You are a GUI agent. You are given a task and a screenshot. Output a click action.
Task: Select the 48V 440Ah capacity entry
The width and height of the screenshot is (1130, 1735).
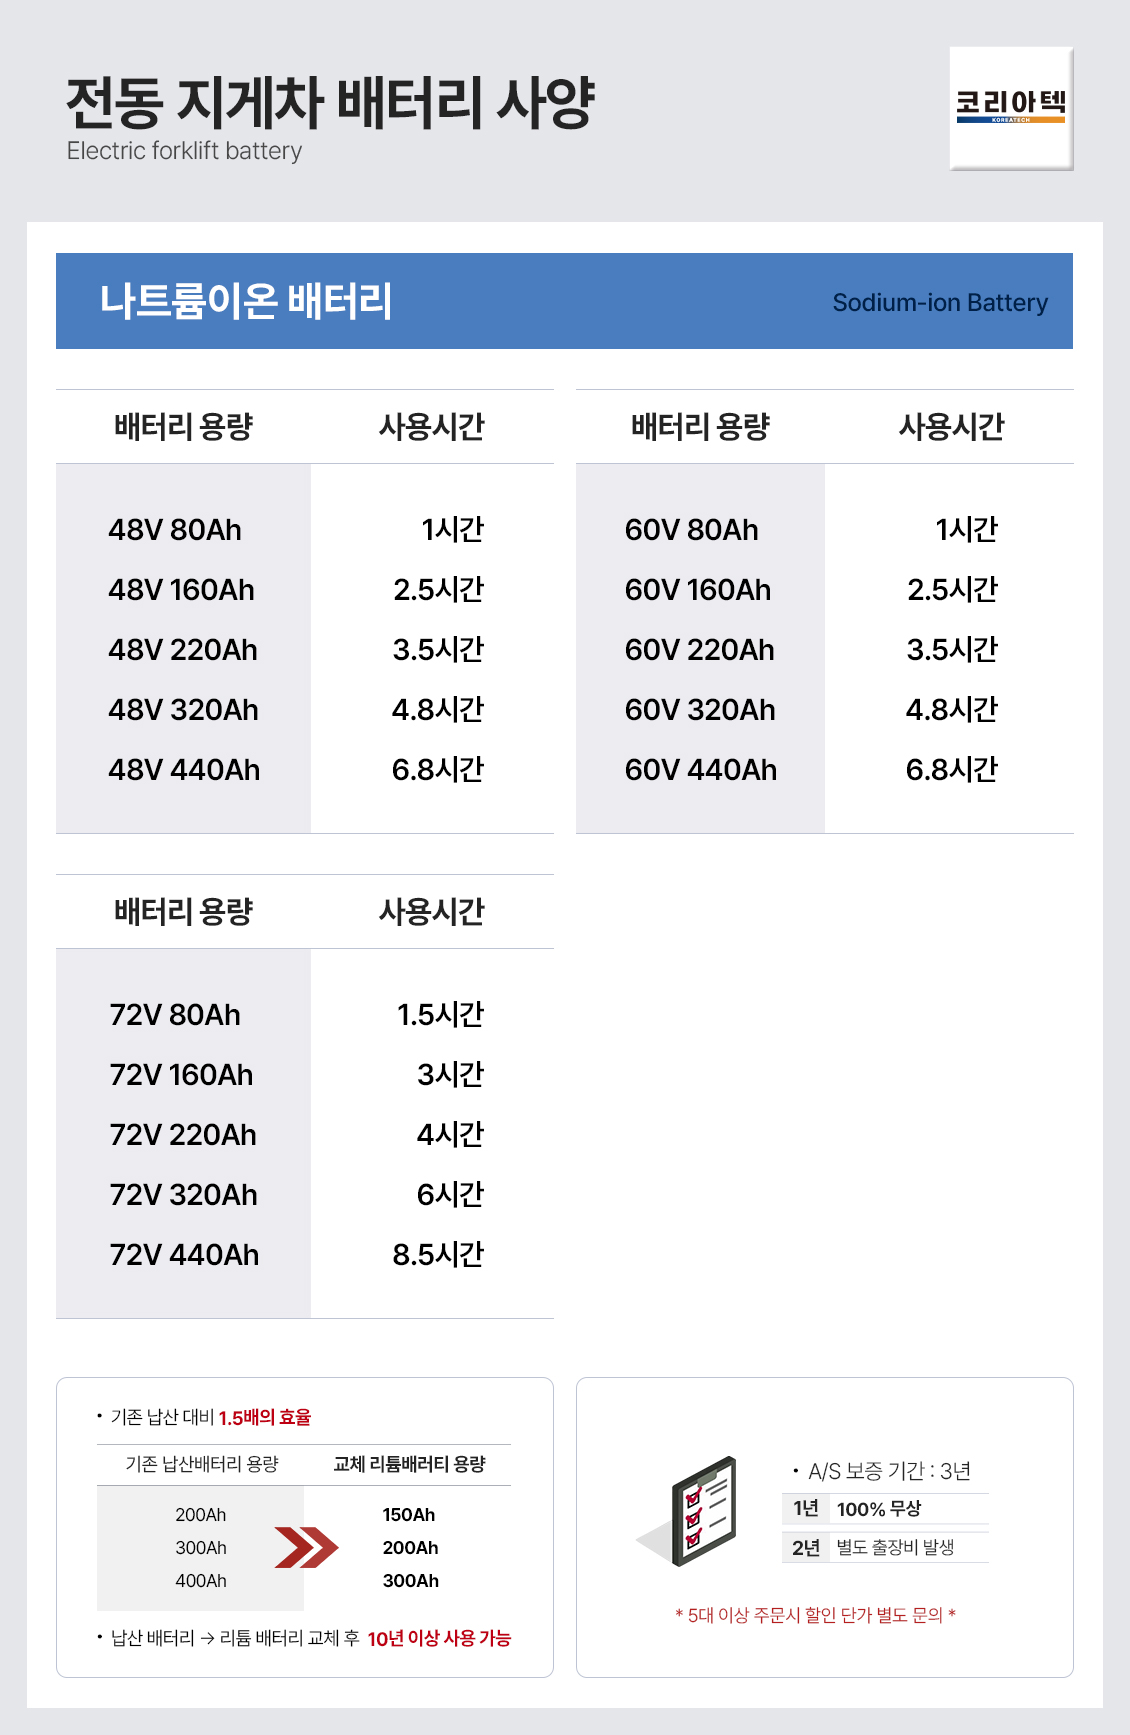pos(184,770)
